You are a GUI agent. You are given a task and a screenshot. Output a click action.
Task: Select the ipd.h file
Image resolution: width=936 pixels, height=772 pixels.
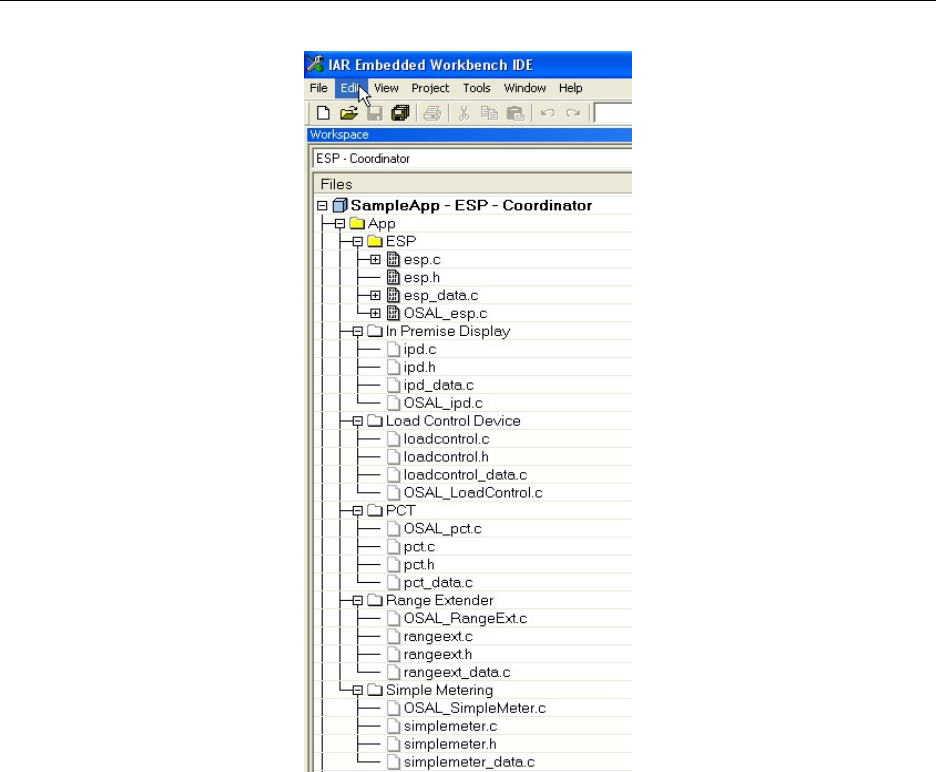(x=419, y=367)
